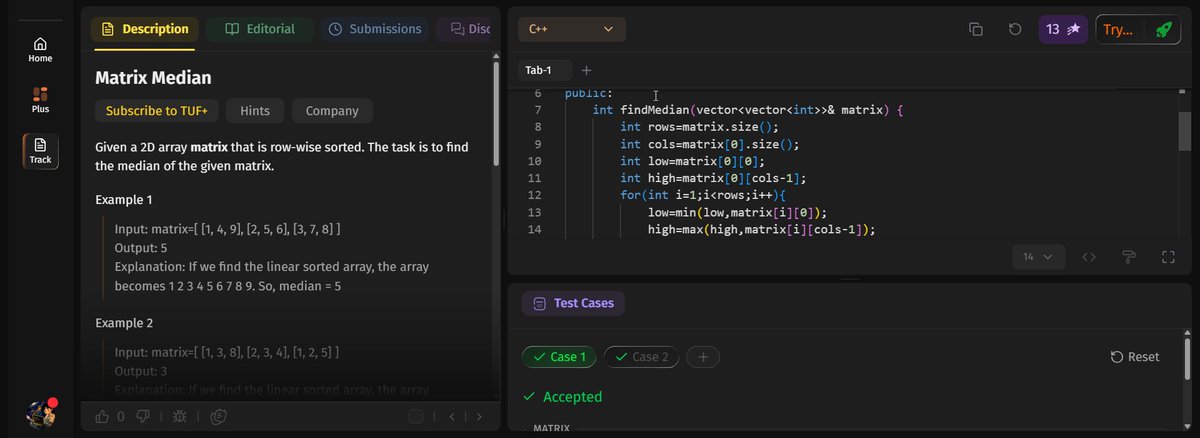The width and height of the screenshot is (1200, 438).
Task: Add a new test case with plus
Action: click(x=703, y=357)
